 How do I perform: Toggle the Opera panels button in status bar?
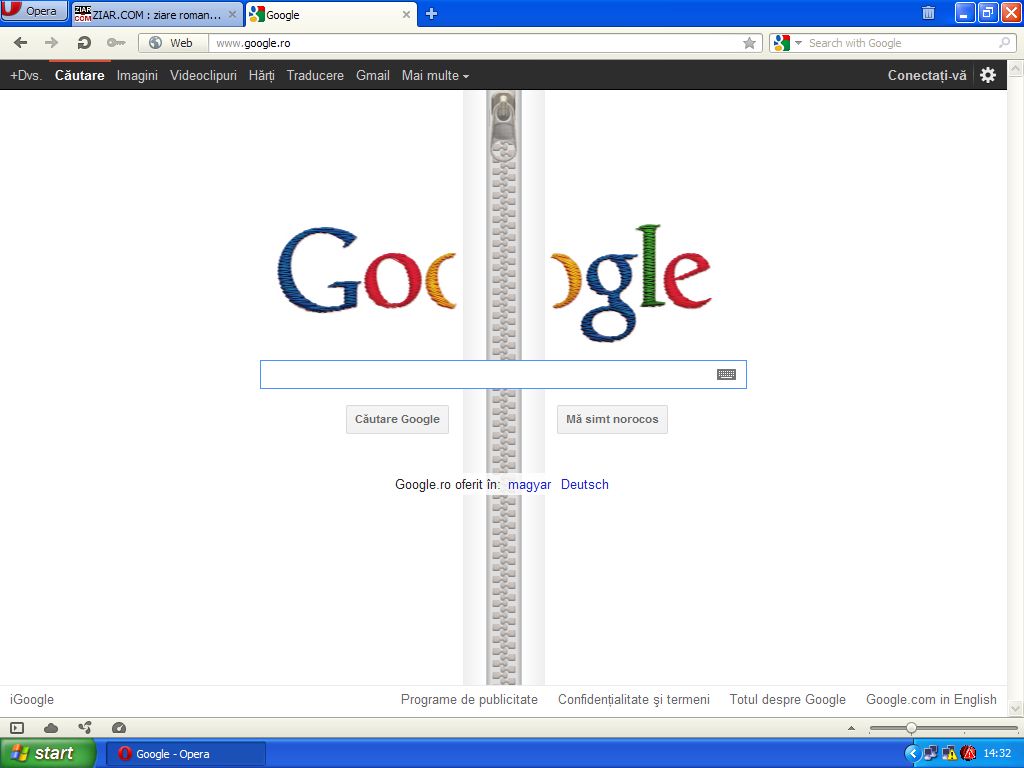17,728
